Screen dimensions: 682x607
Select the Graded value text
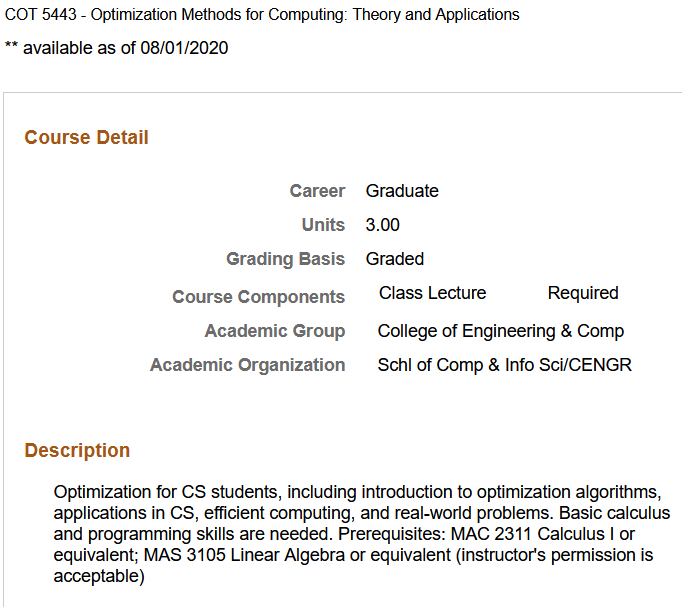(395, 259)
